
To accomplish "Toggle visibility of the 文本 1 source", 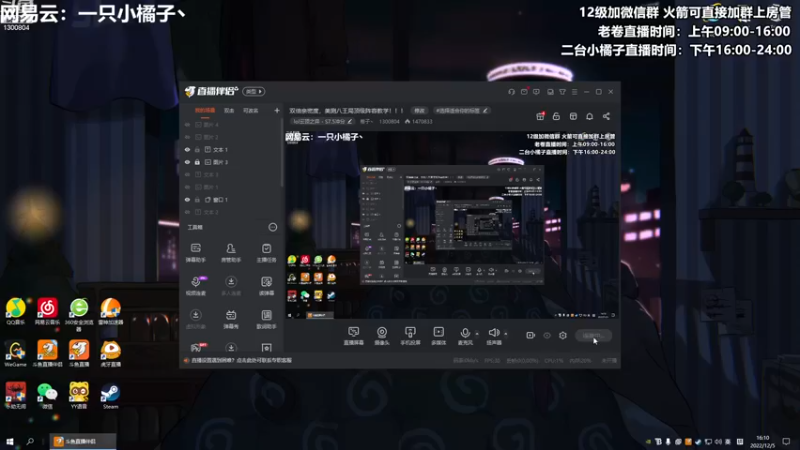I will coord(187,149).
